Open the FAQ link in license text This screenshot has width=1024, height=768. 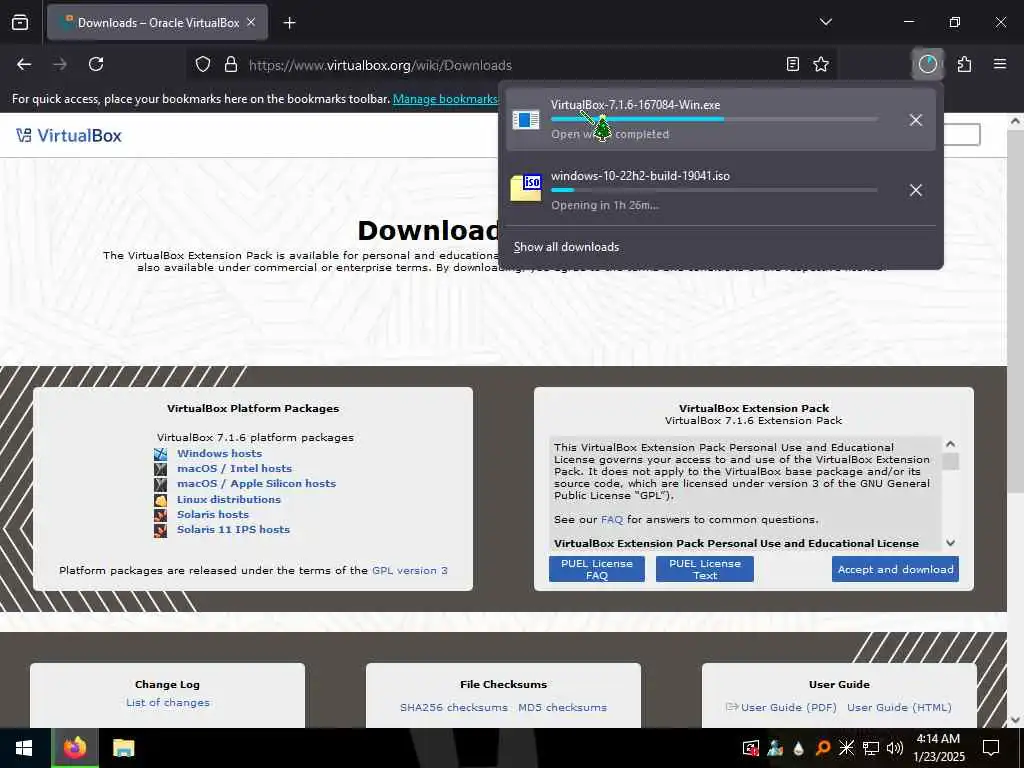point(612,519)
